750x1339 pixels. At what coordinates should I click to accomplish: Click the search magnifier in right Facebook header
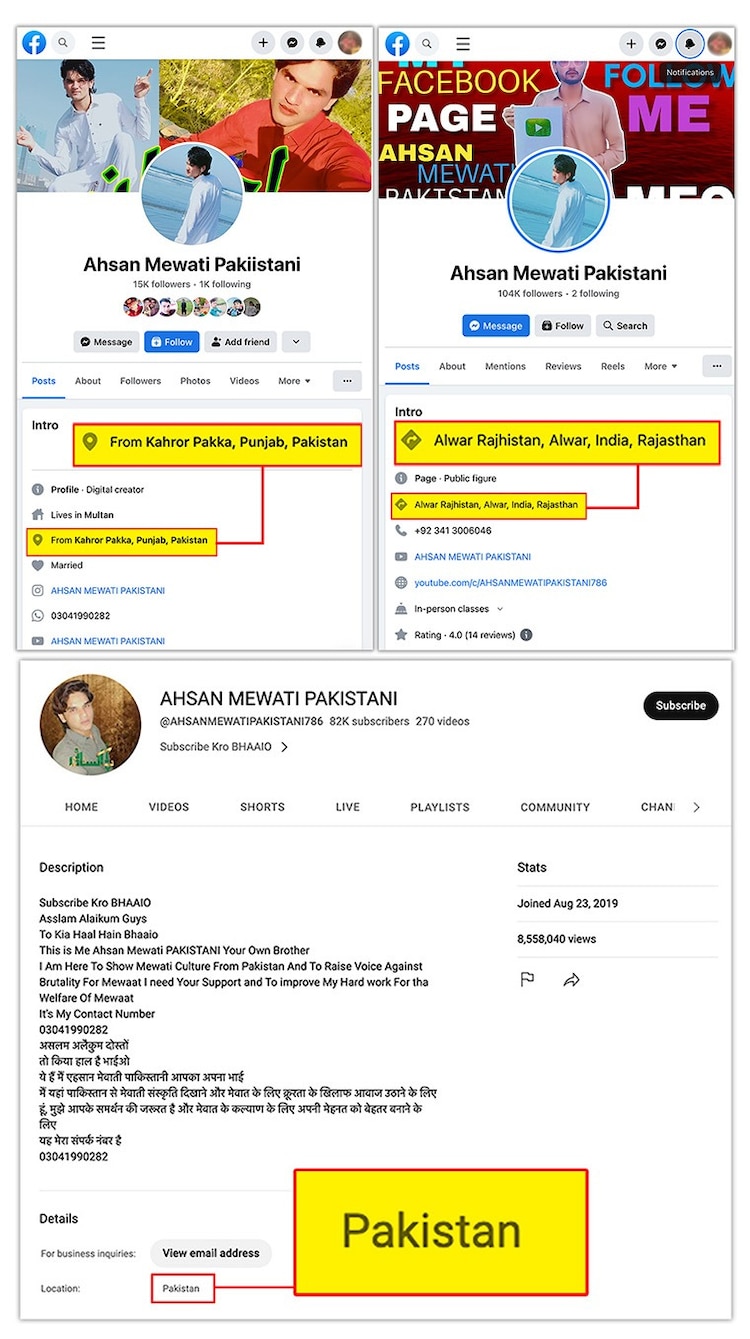[427, 44]
